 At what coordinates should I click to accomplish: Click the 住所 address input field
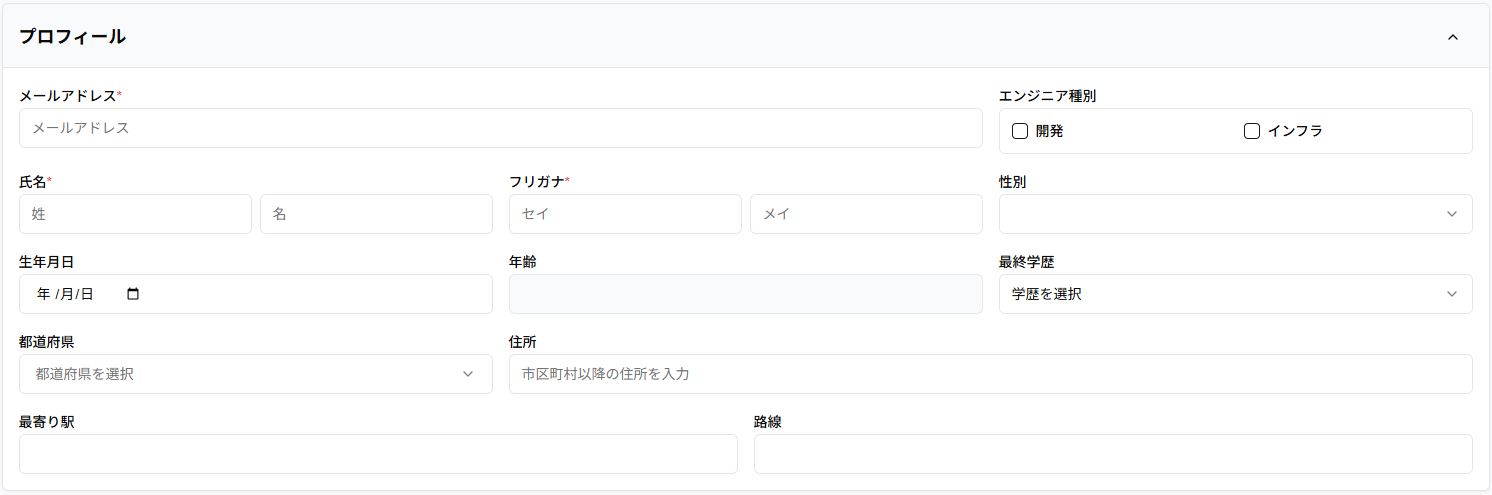pos(990,374)
